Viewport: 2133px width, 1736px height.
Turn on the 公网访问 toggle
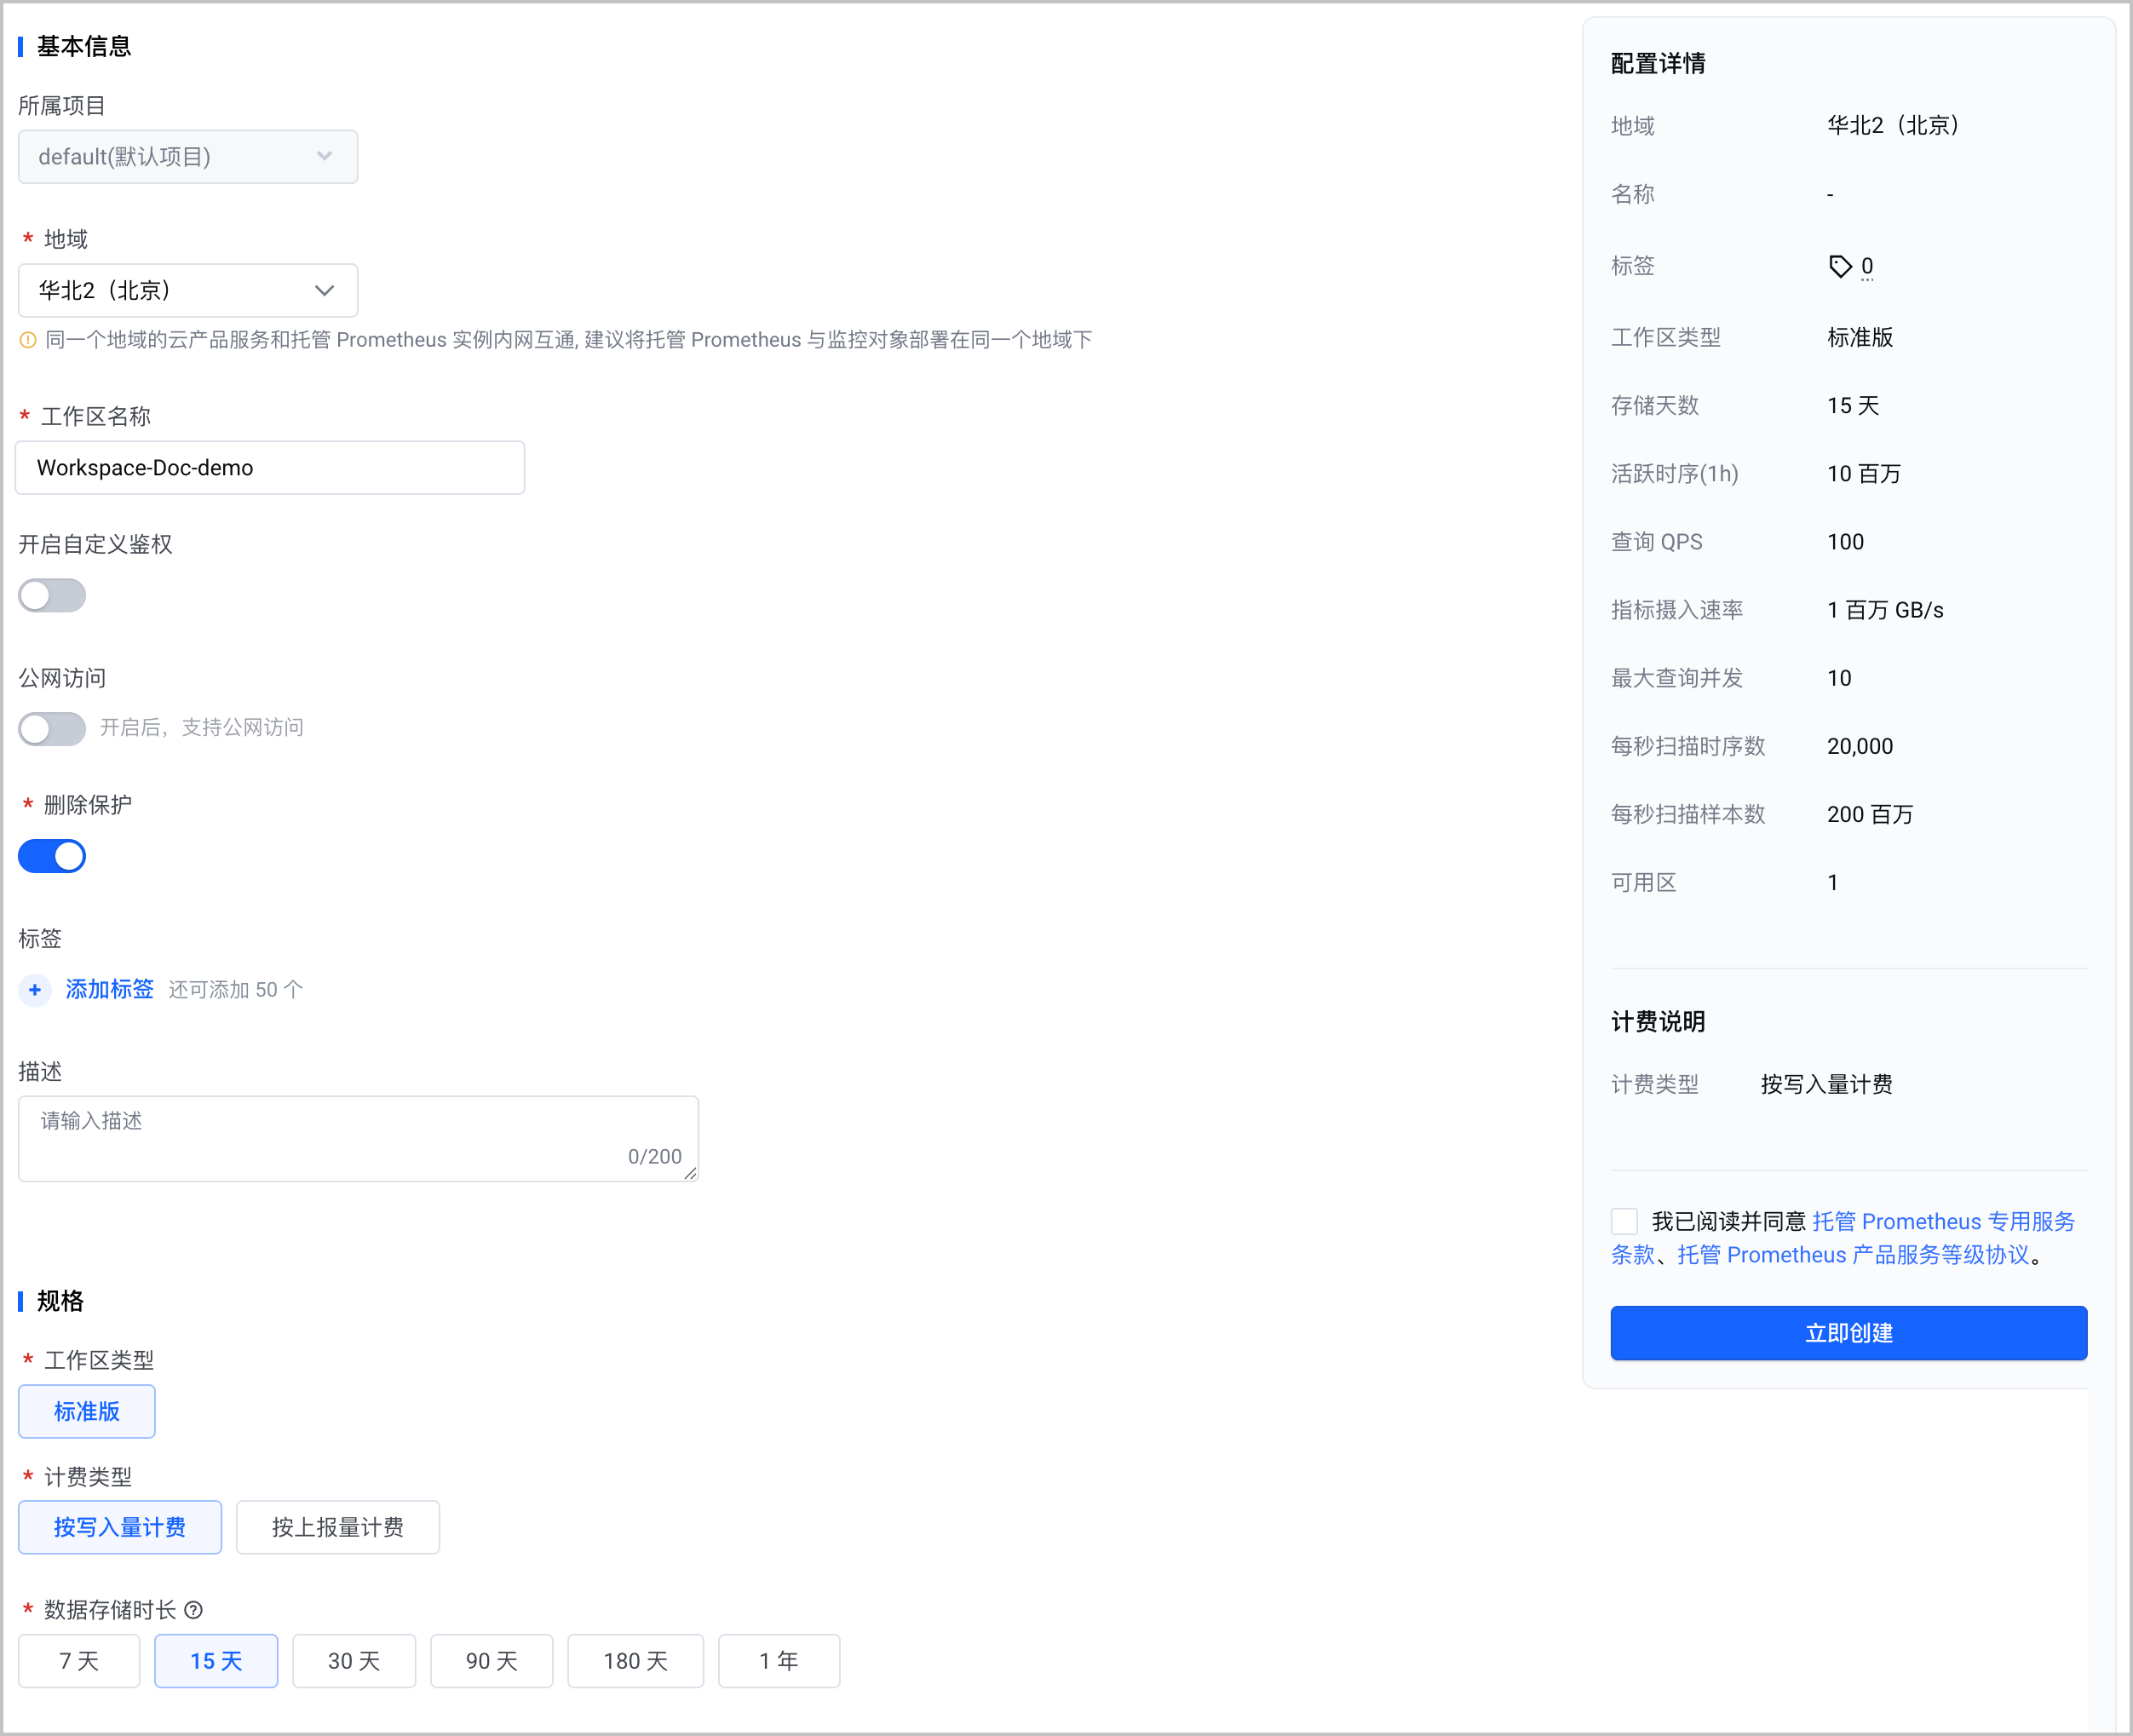[52, 728]
